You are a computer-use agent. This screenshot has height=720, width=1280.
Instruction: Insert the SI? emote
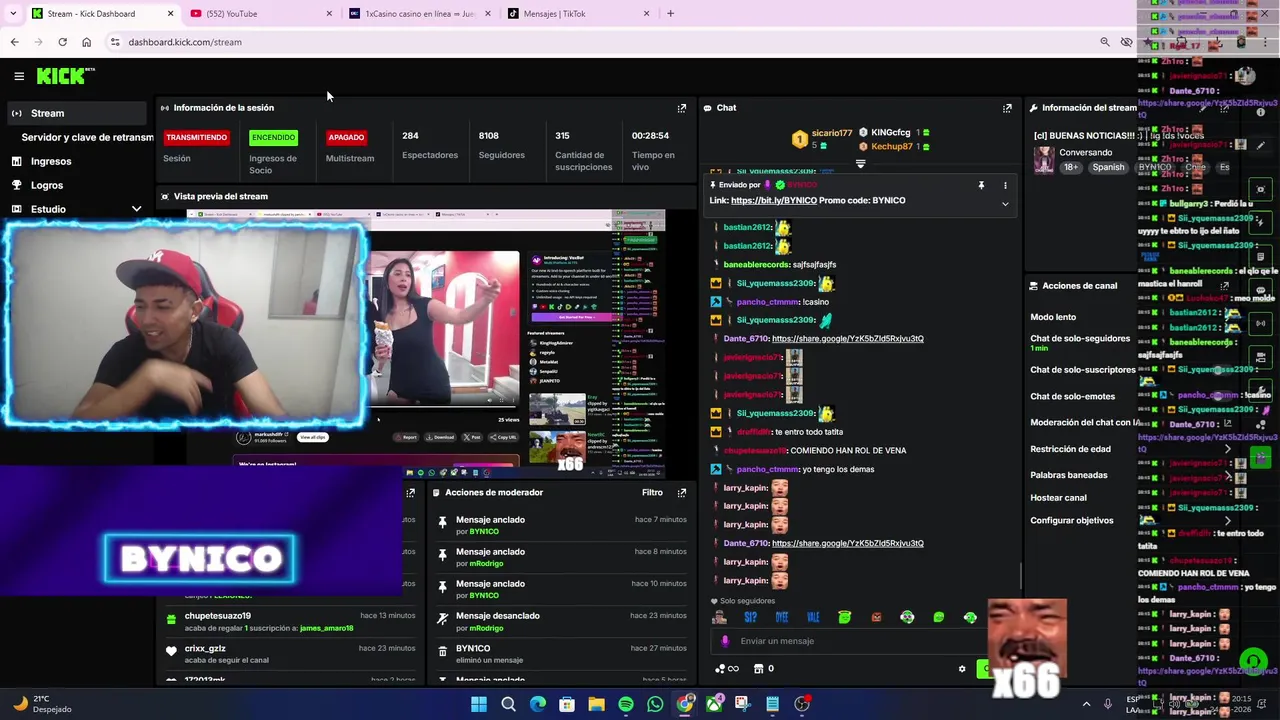click(750, 618)
